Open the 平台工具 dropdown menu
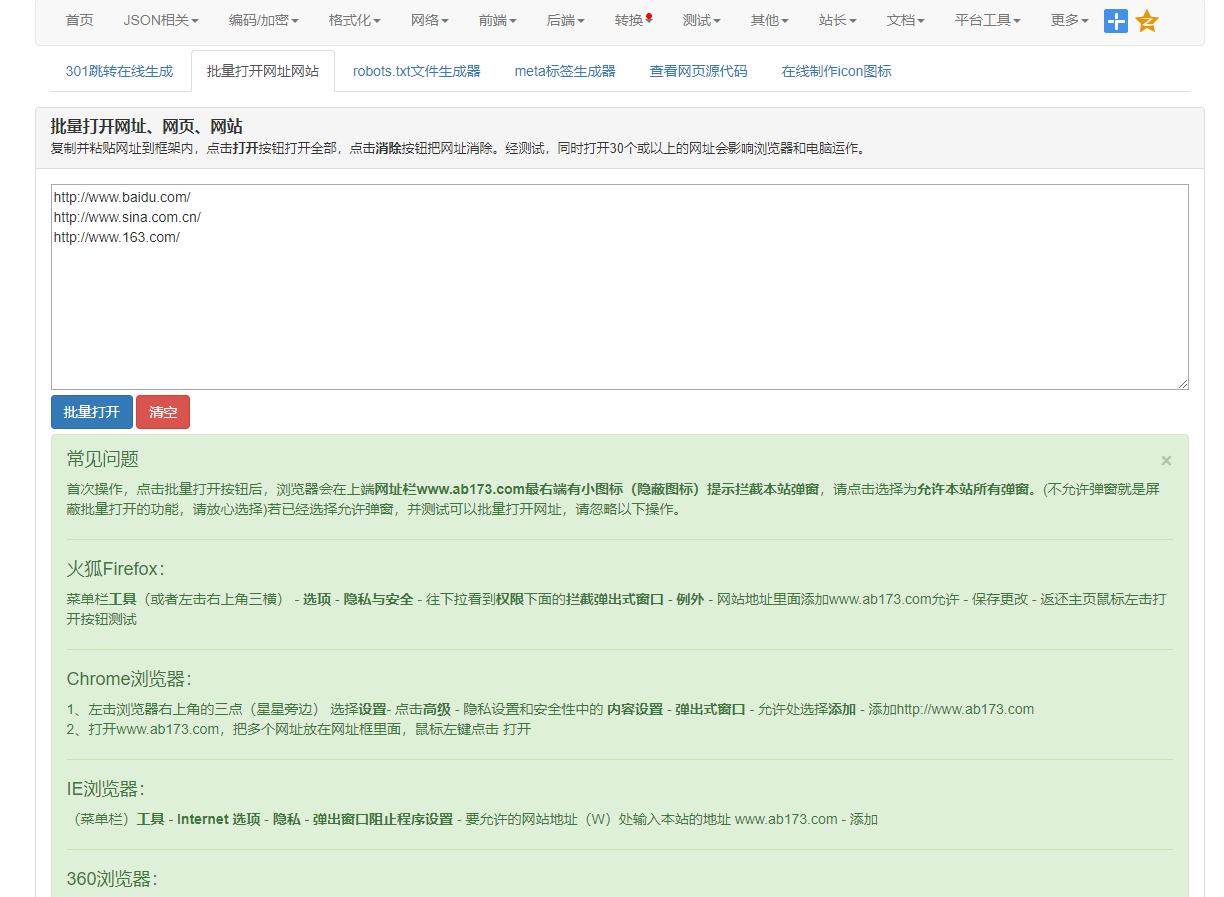Viewport: 1224px width, 897px height. (x=987, y=20)
